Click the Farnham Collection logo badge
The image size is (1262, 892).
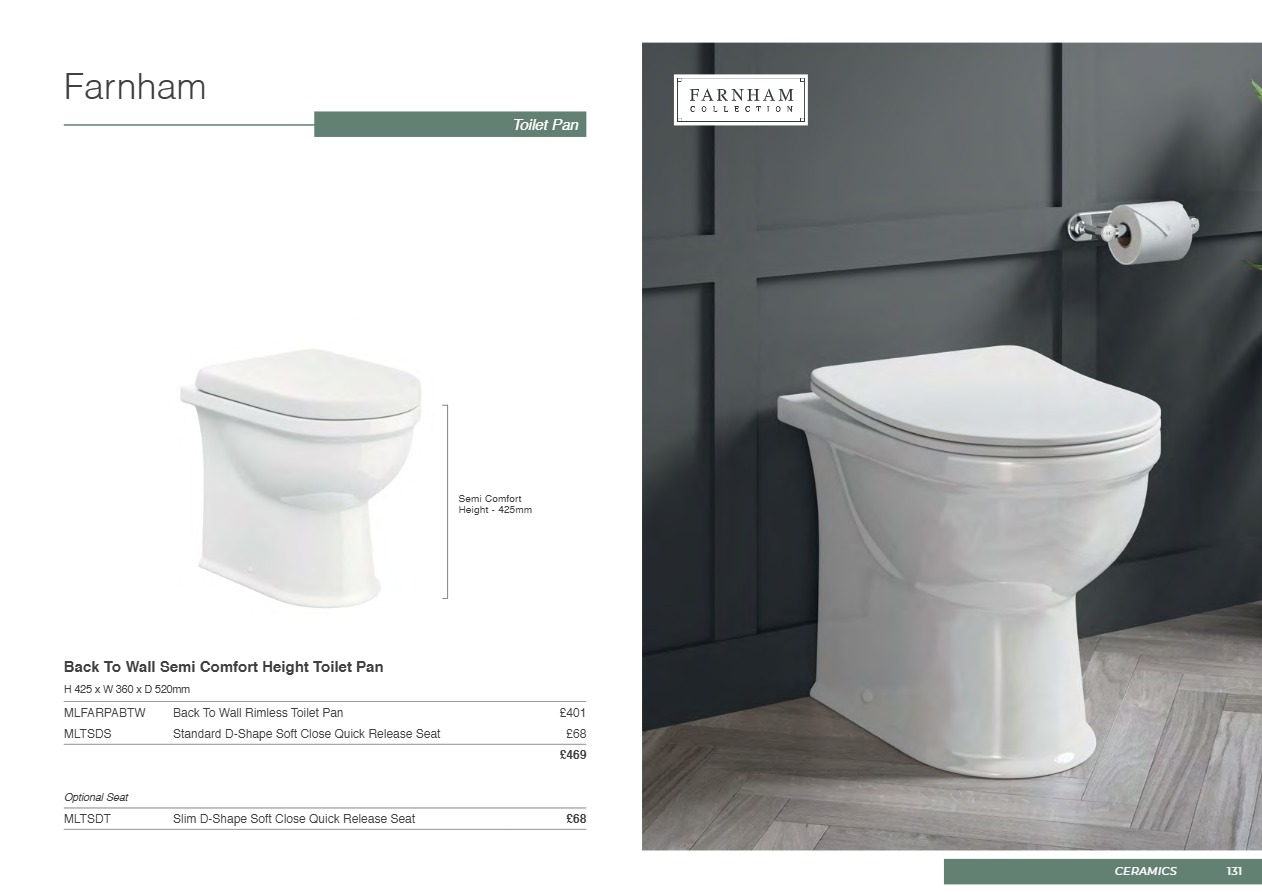[741, 99]
